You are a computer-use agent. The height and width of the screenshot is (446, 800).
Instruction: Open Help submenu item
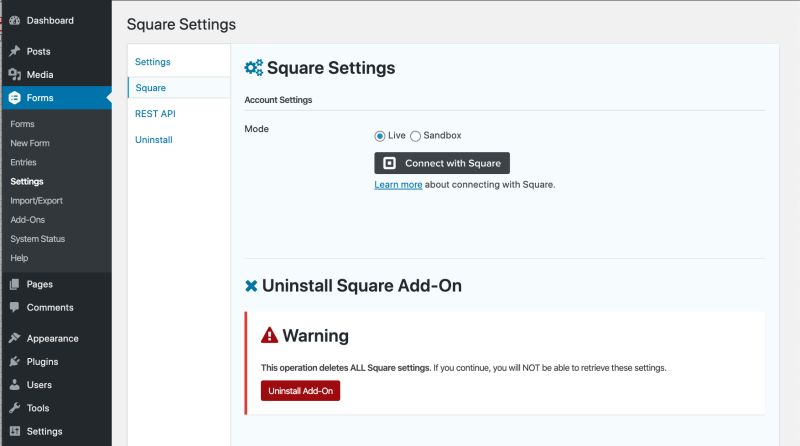click(x=19, y=258)
